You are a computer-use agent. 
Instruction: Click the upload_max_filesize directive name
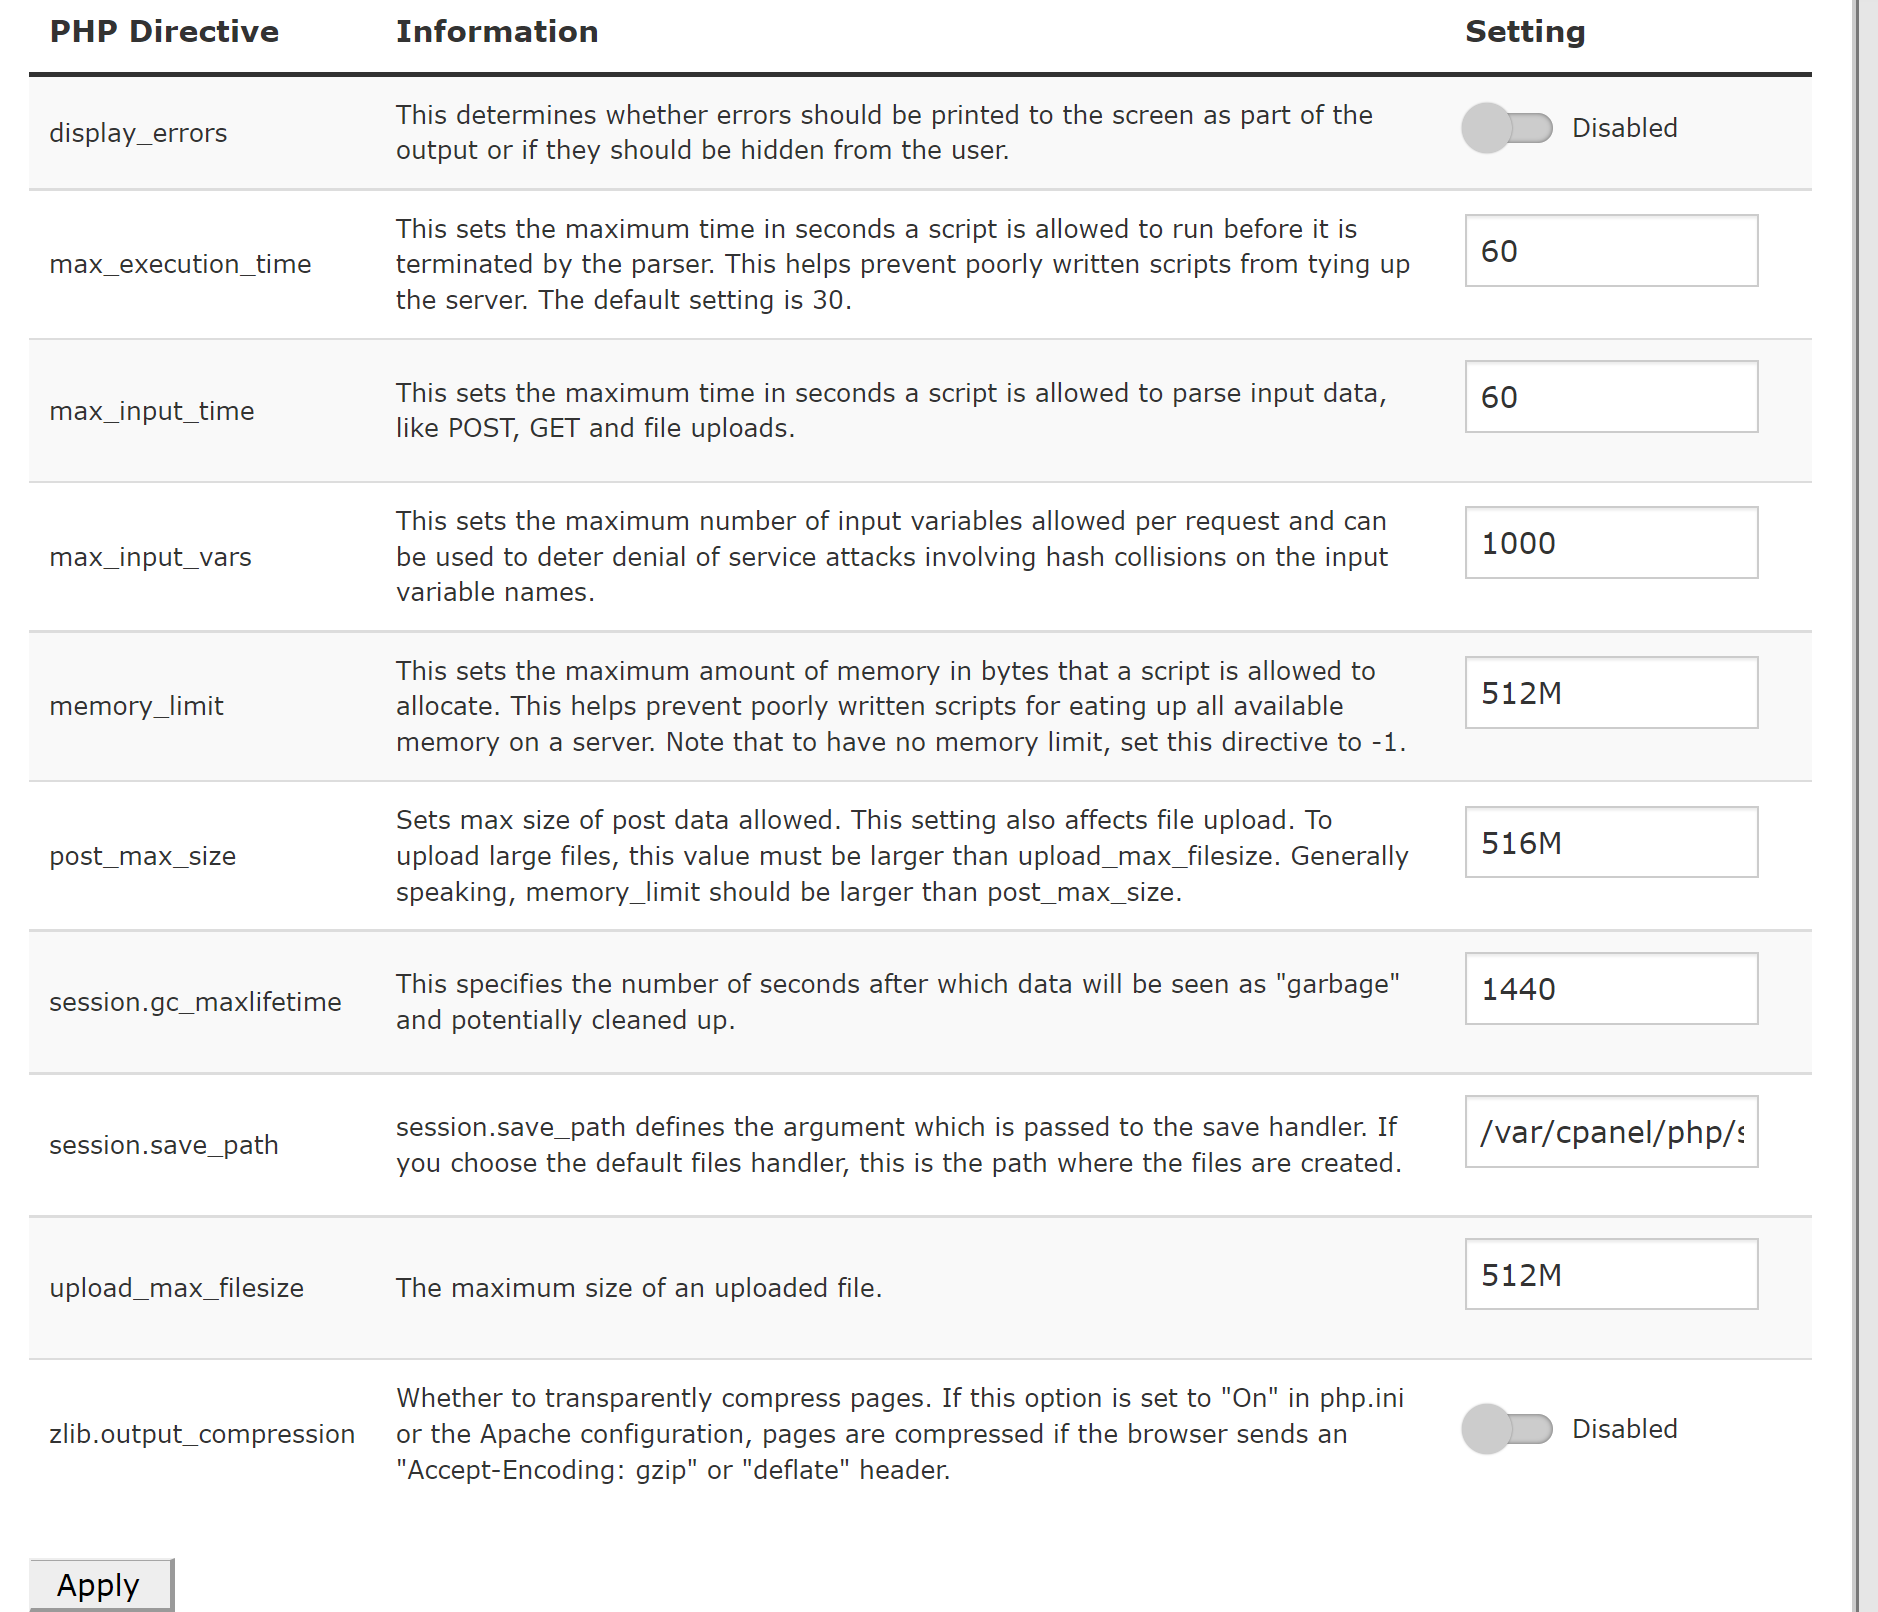click(x=177, y=1288)
